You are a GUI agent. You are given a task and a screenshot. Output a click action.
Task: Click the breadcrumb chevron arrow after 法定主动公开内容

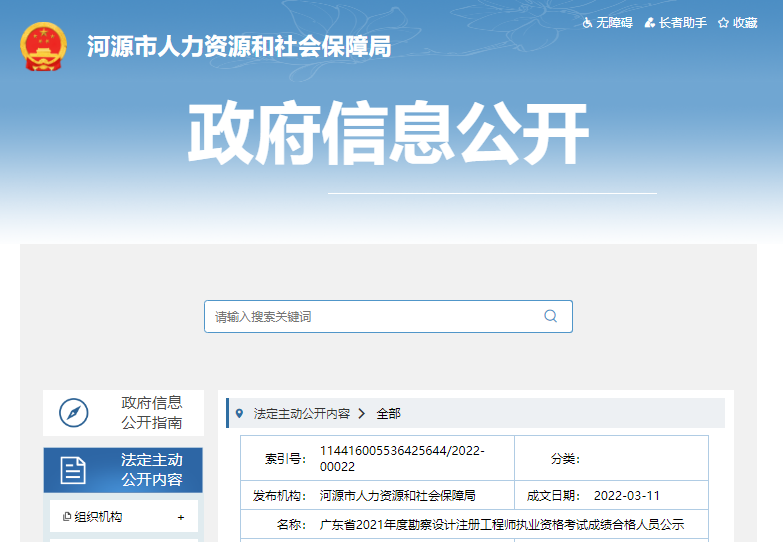coord(362,414)
